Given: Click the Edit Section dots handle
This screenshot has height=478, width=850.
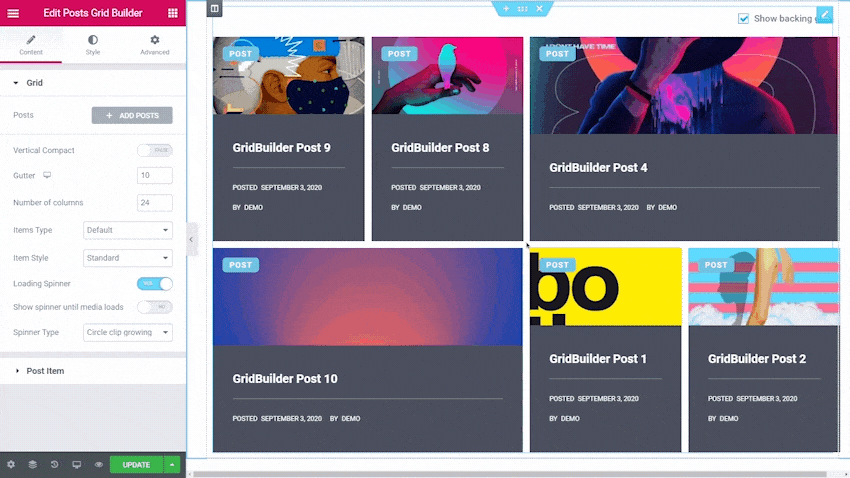Looking at the screenshot, I should pos(523,9).
